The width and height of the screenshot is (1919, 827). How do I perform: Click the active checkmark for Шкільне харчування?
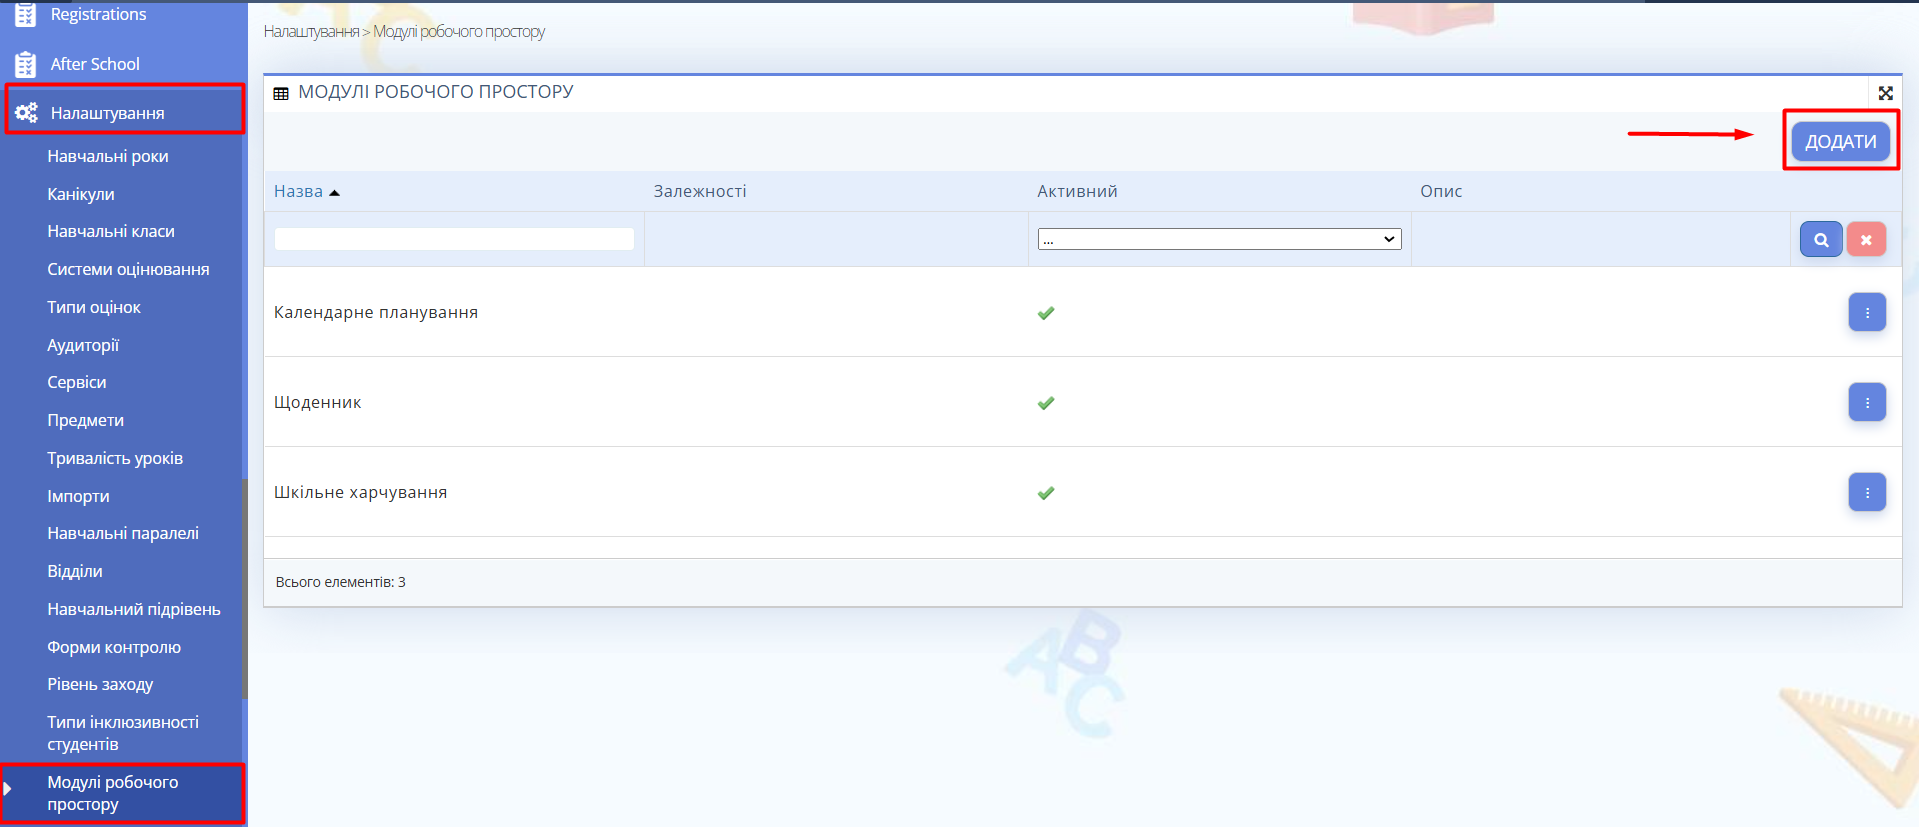1046,493
